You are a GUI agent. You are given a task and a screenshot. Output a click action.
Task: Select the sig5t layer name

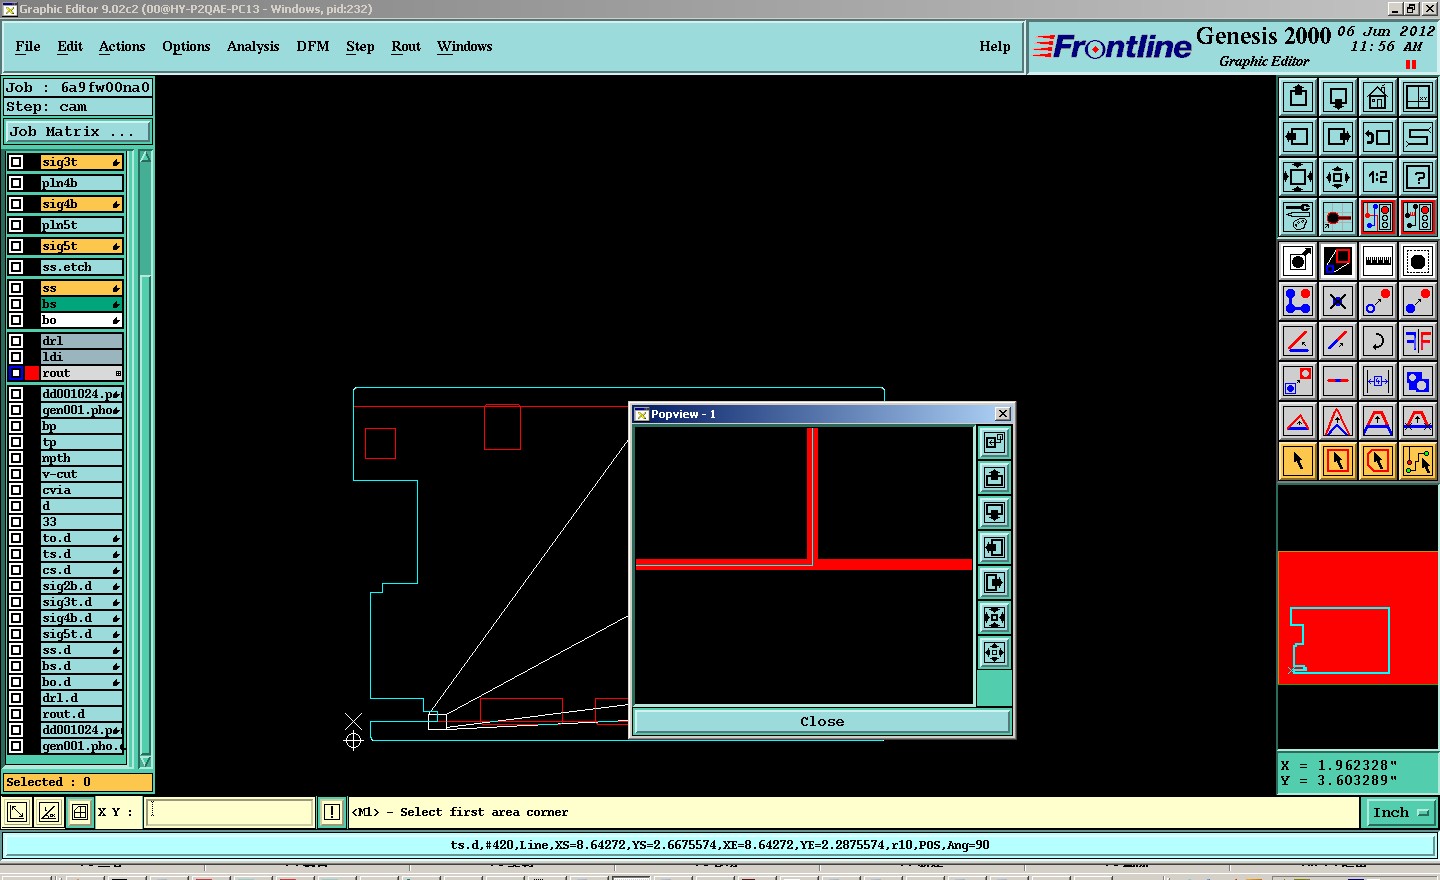81,246
